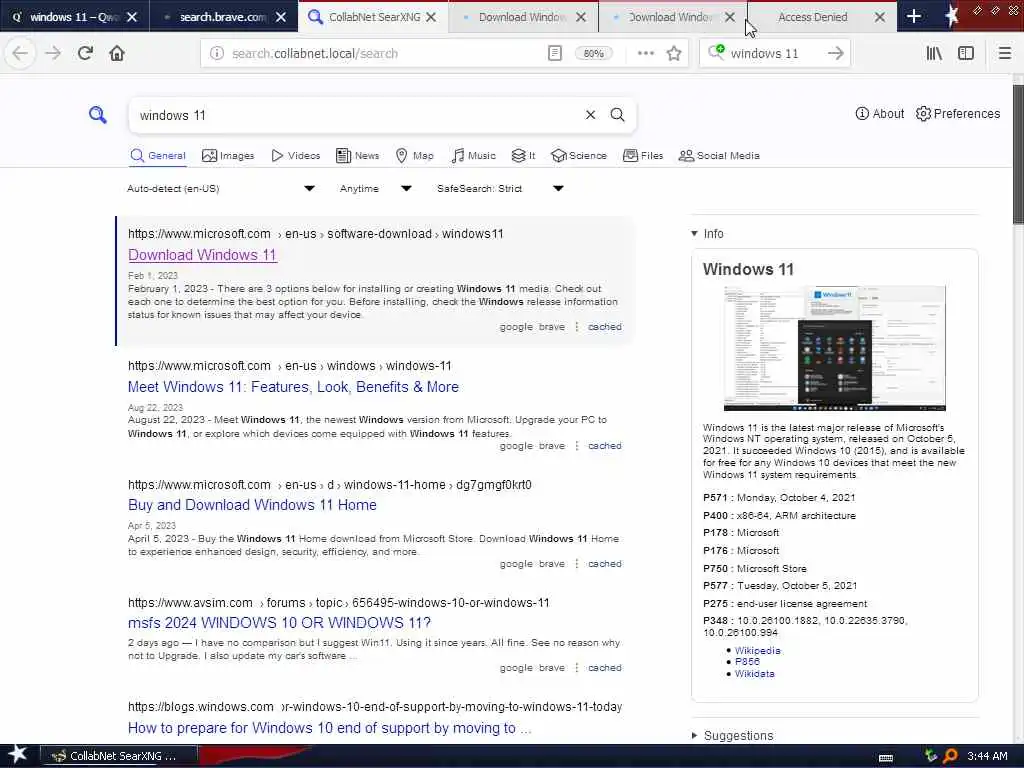The width and height of the screenshot is (1024, 768).
Task: Click the windows 11 search input field
Action: [359, 115]
